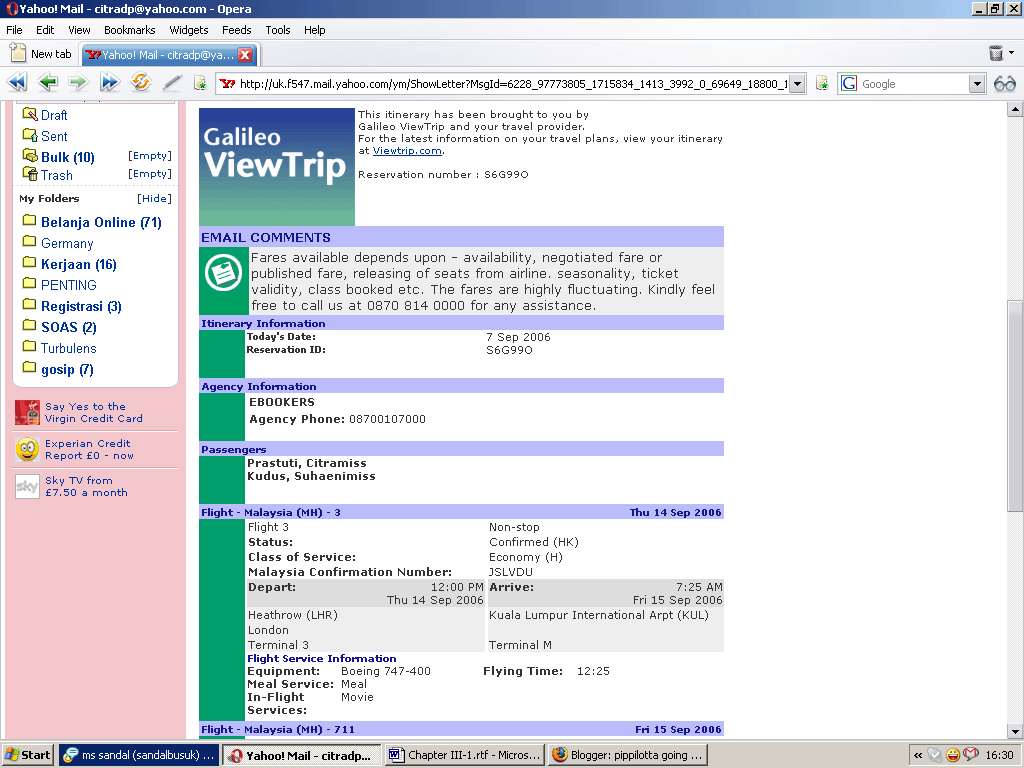Switch to the Yahoo! Mail tab

[x=170, y=55]
